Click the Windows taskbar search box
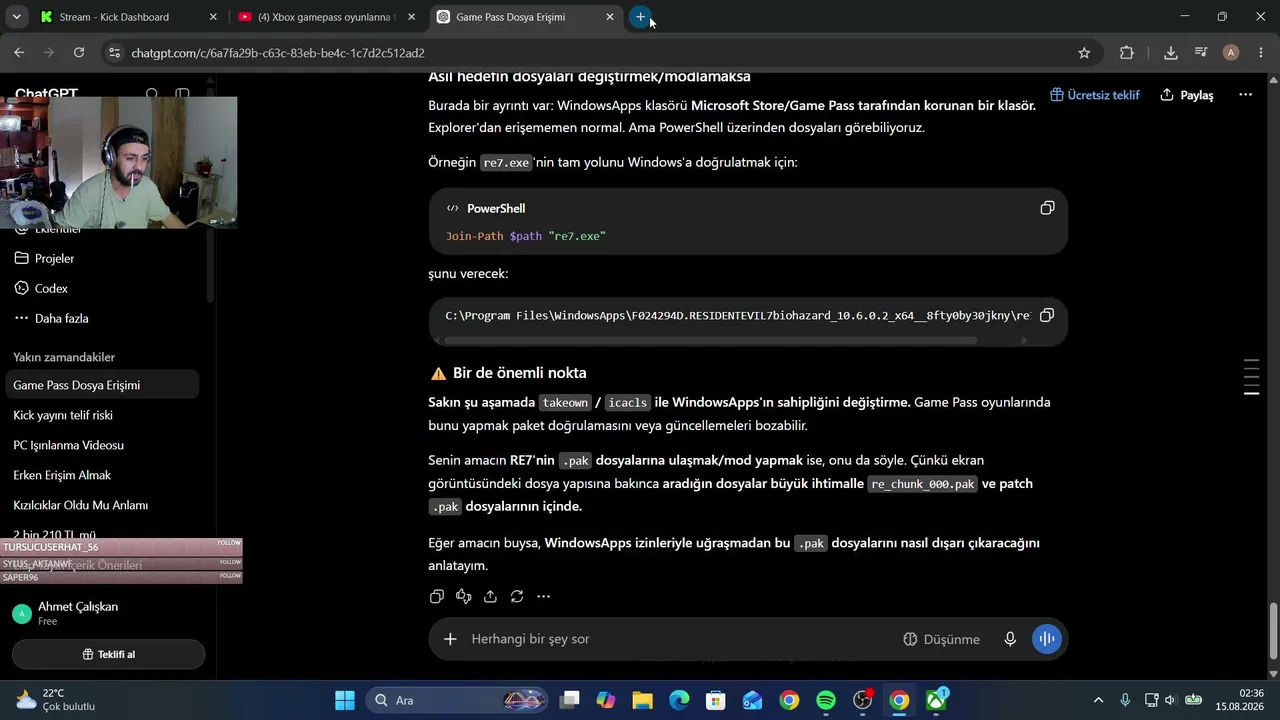1280x720 pixels. (x=456, y=700)
